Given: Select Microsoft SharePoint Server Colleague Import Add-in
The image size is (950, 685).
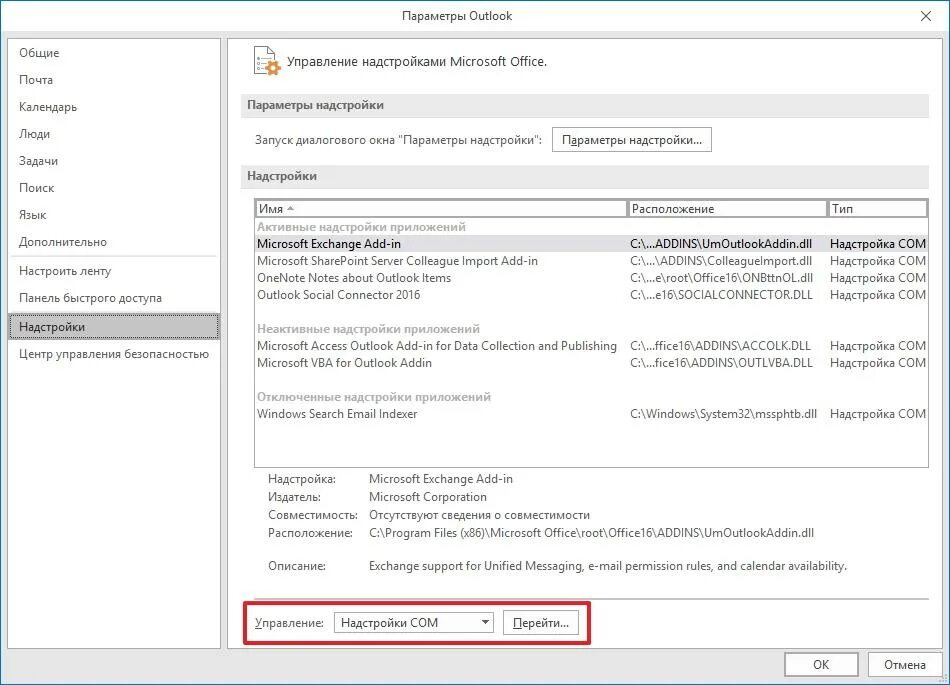Looking at the screenshot, I should click(591, 260).
